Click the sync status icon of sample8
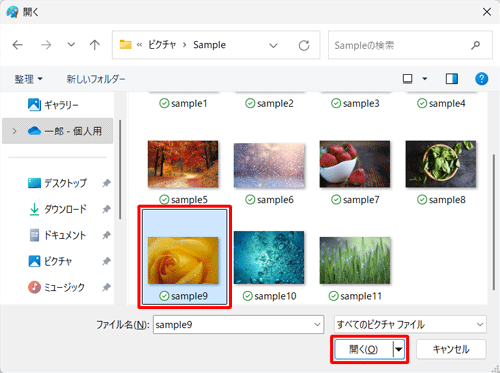 pyautogui.click(x=422, y=200)
